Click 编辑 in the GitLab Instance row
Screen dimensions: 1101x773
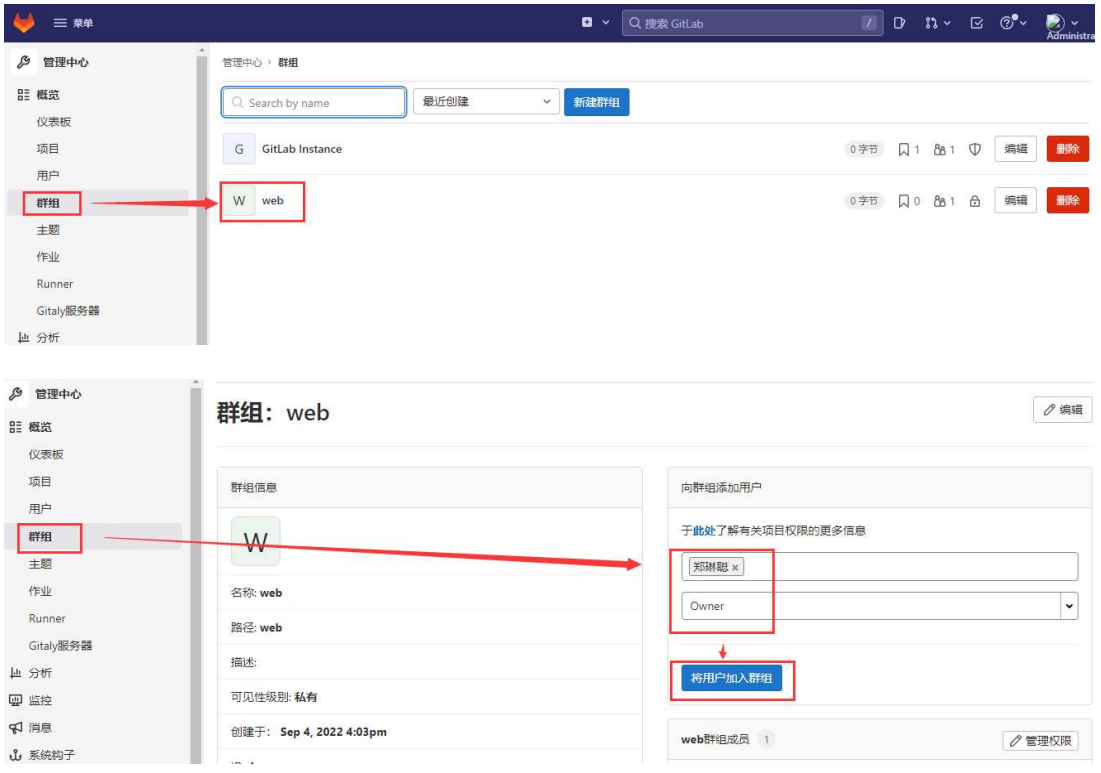click(1015, 149)
